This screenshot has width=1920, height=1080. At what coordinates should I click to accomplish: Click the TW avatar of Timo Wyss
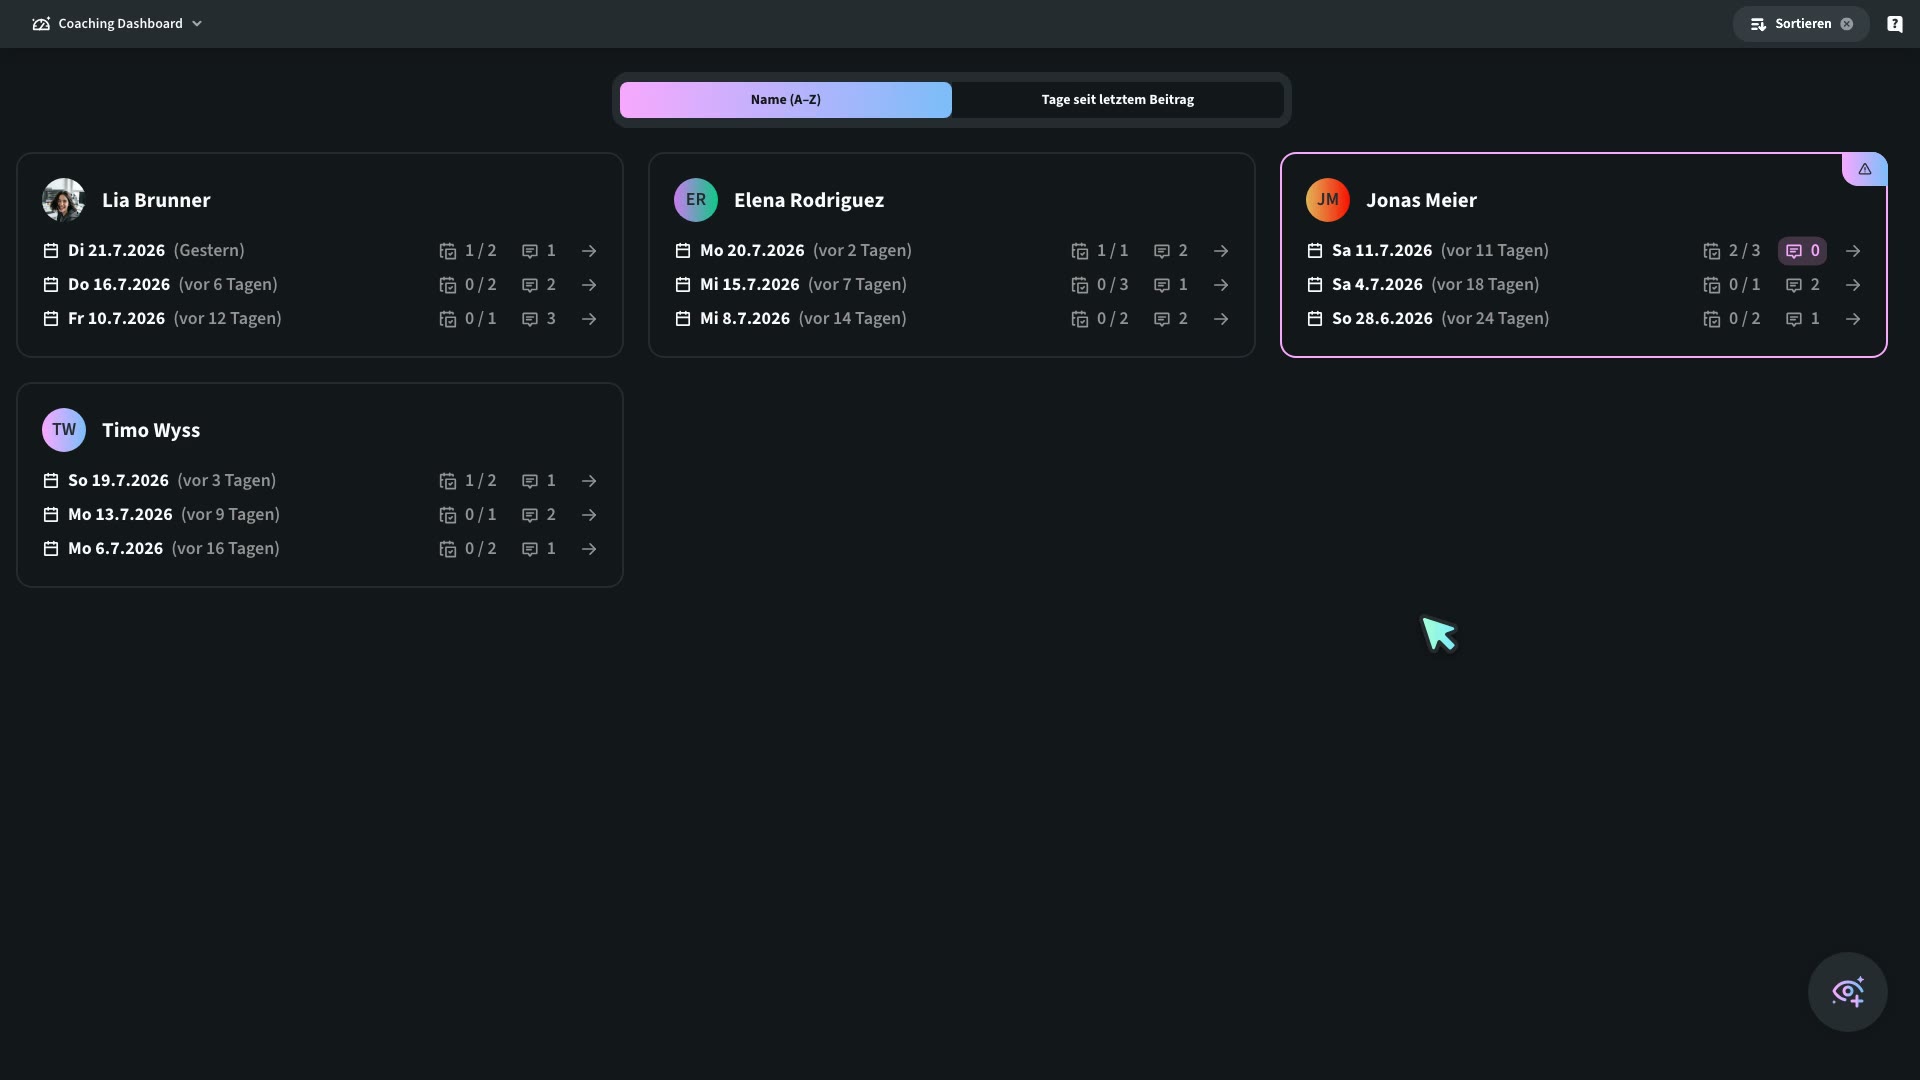pos(64,430)
